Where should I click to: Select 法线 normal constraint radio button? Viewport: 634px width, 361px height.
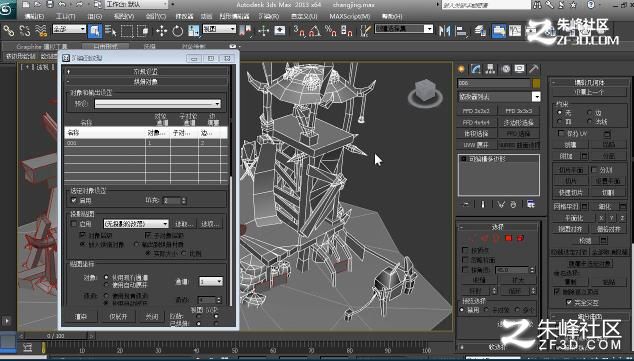click(x=590, y=121)
